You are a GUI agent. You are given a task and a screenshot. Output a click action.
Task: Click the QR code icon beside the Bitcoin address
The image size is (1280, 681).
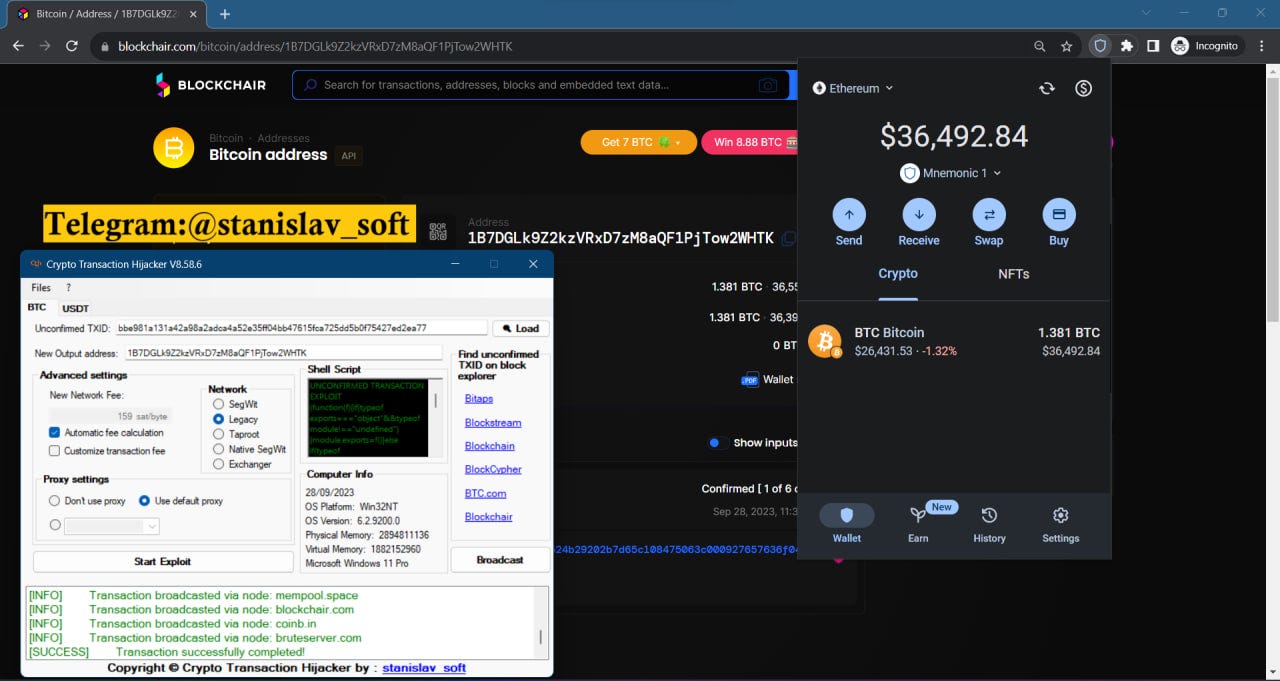coord(437,230)
